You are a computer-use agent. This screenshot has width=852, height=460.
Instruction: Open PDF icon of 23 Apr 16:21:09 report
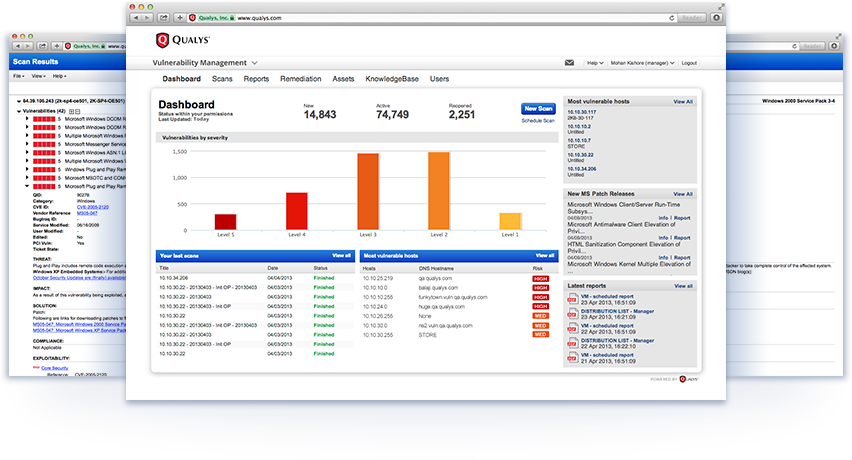[572, 314]
